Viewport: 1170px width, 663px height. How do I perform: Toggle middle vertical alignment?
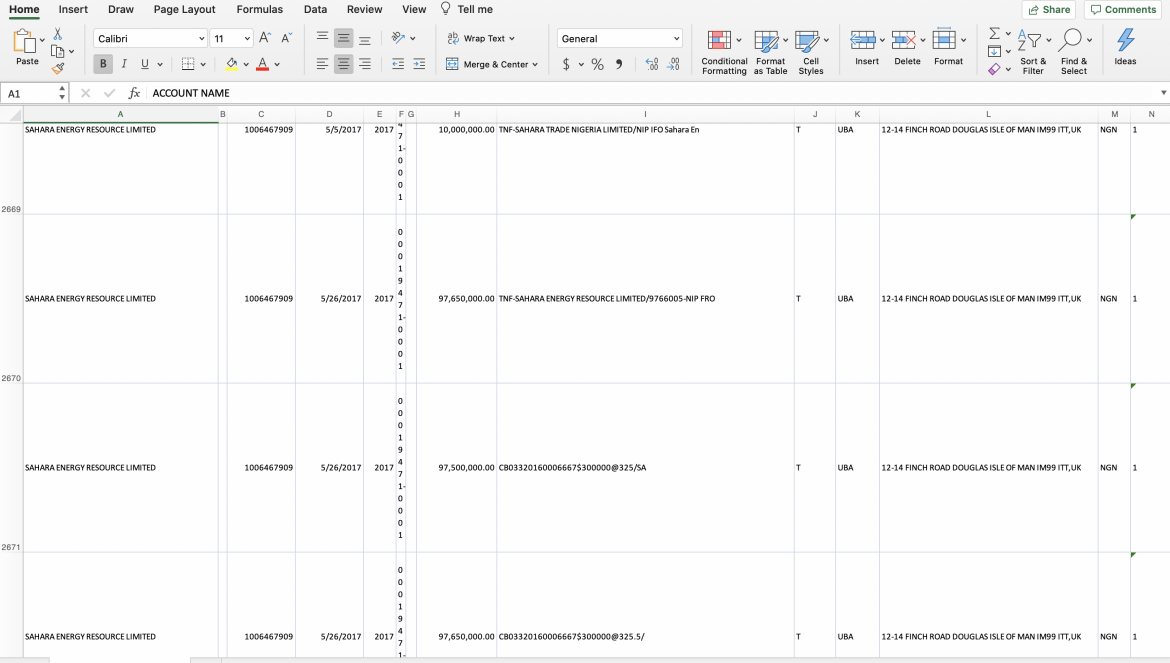pyautogui.click(x=343, y=37)
